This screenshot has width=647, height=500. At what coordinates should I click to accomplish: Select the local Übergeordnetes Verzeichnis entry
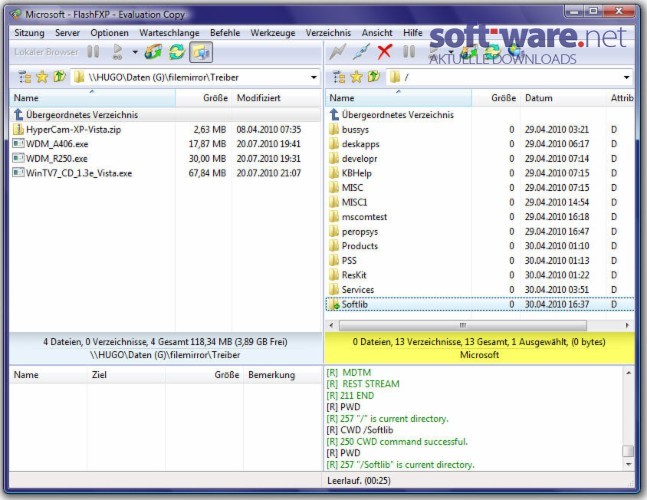pyautogui.click(x=165, y=115)
